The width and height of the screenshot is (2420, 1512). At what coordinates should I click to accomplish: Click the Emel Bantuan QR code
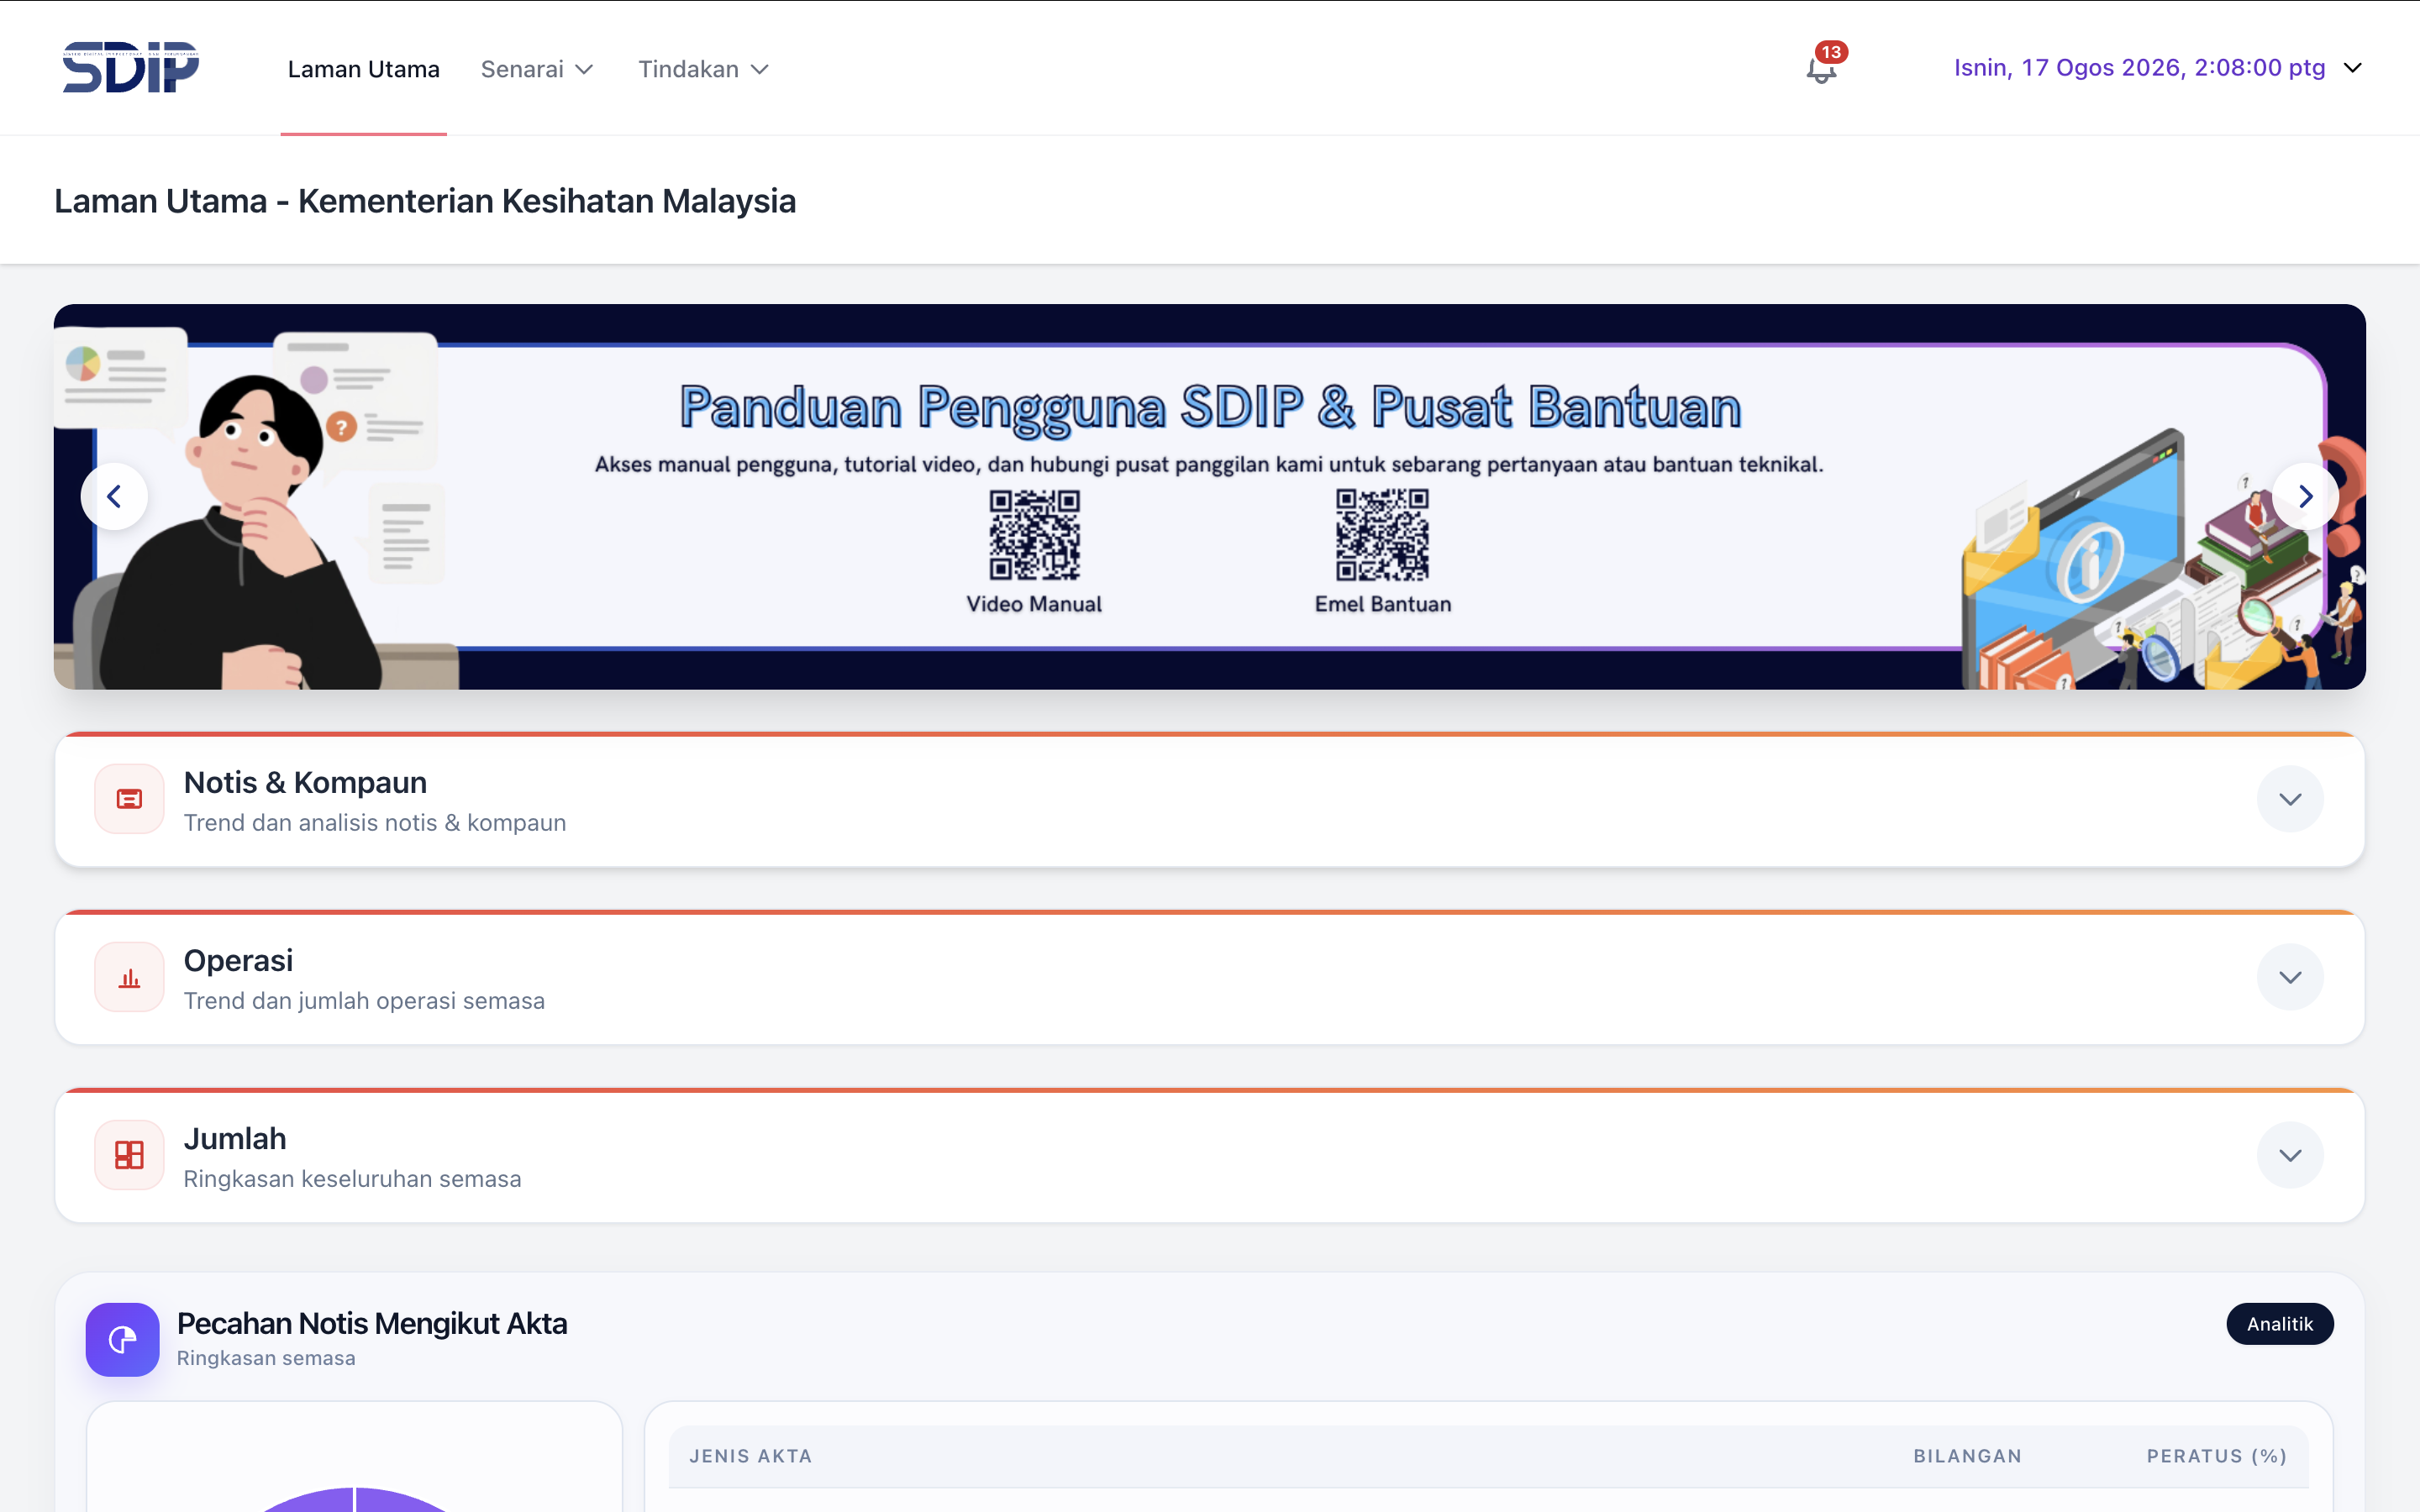tap(1382, 534)
